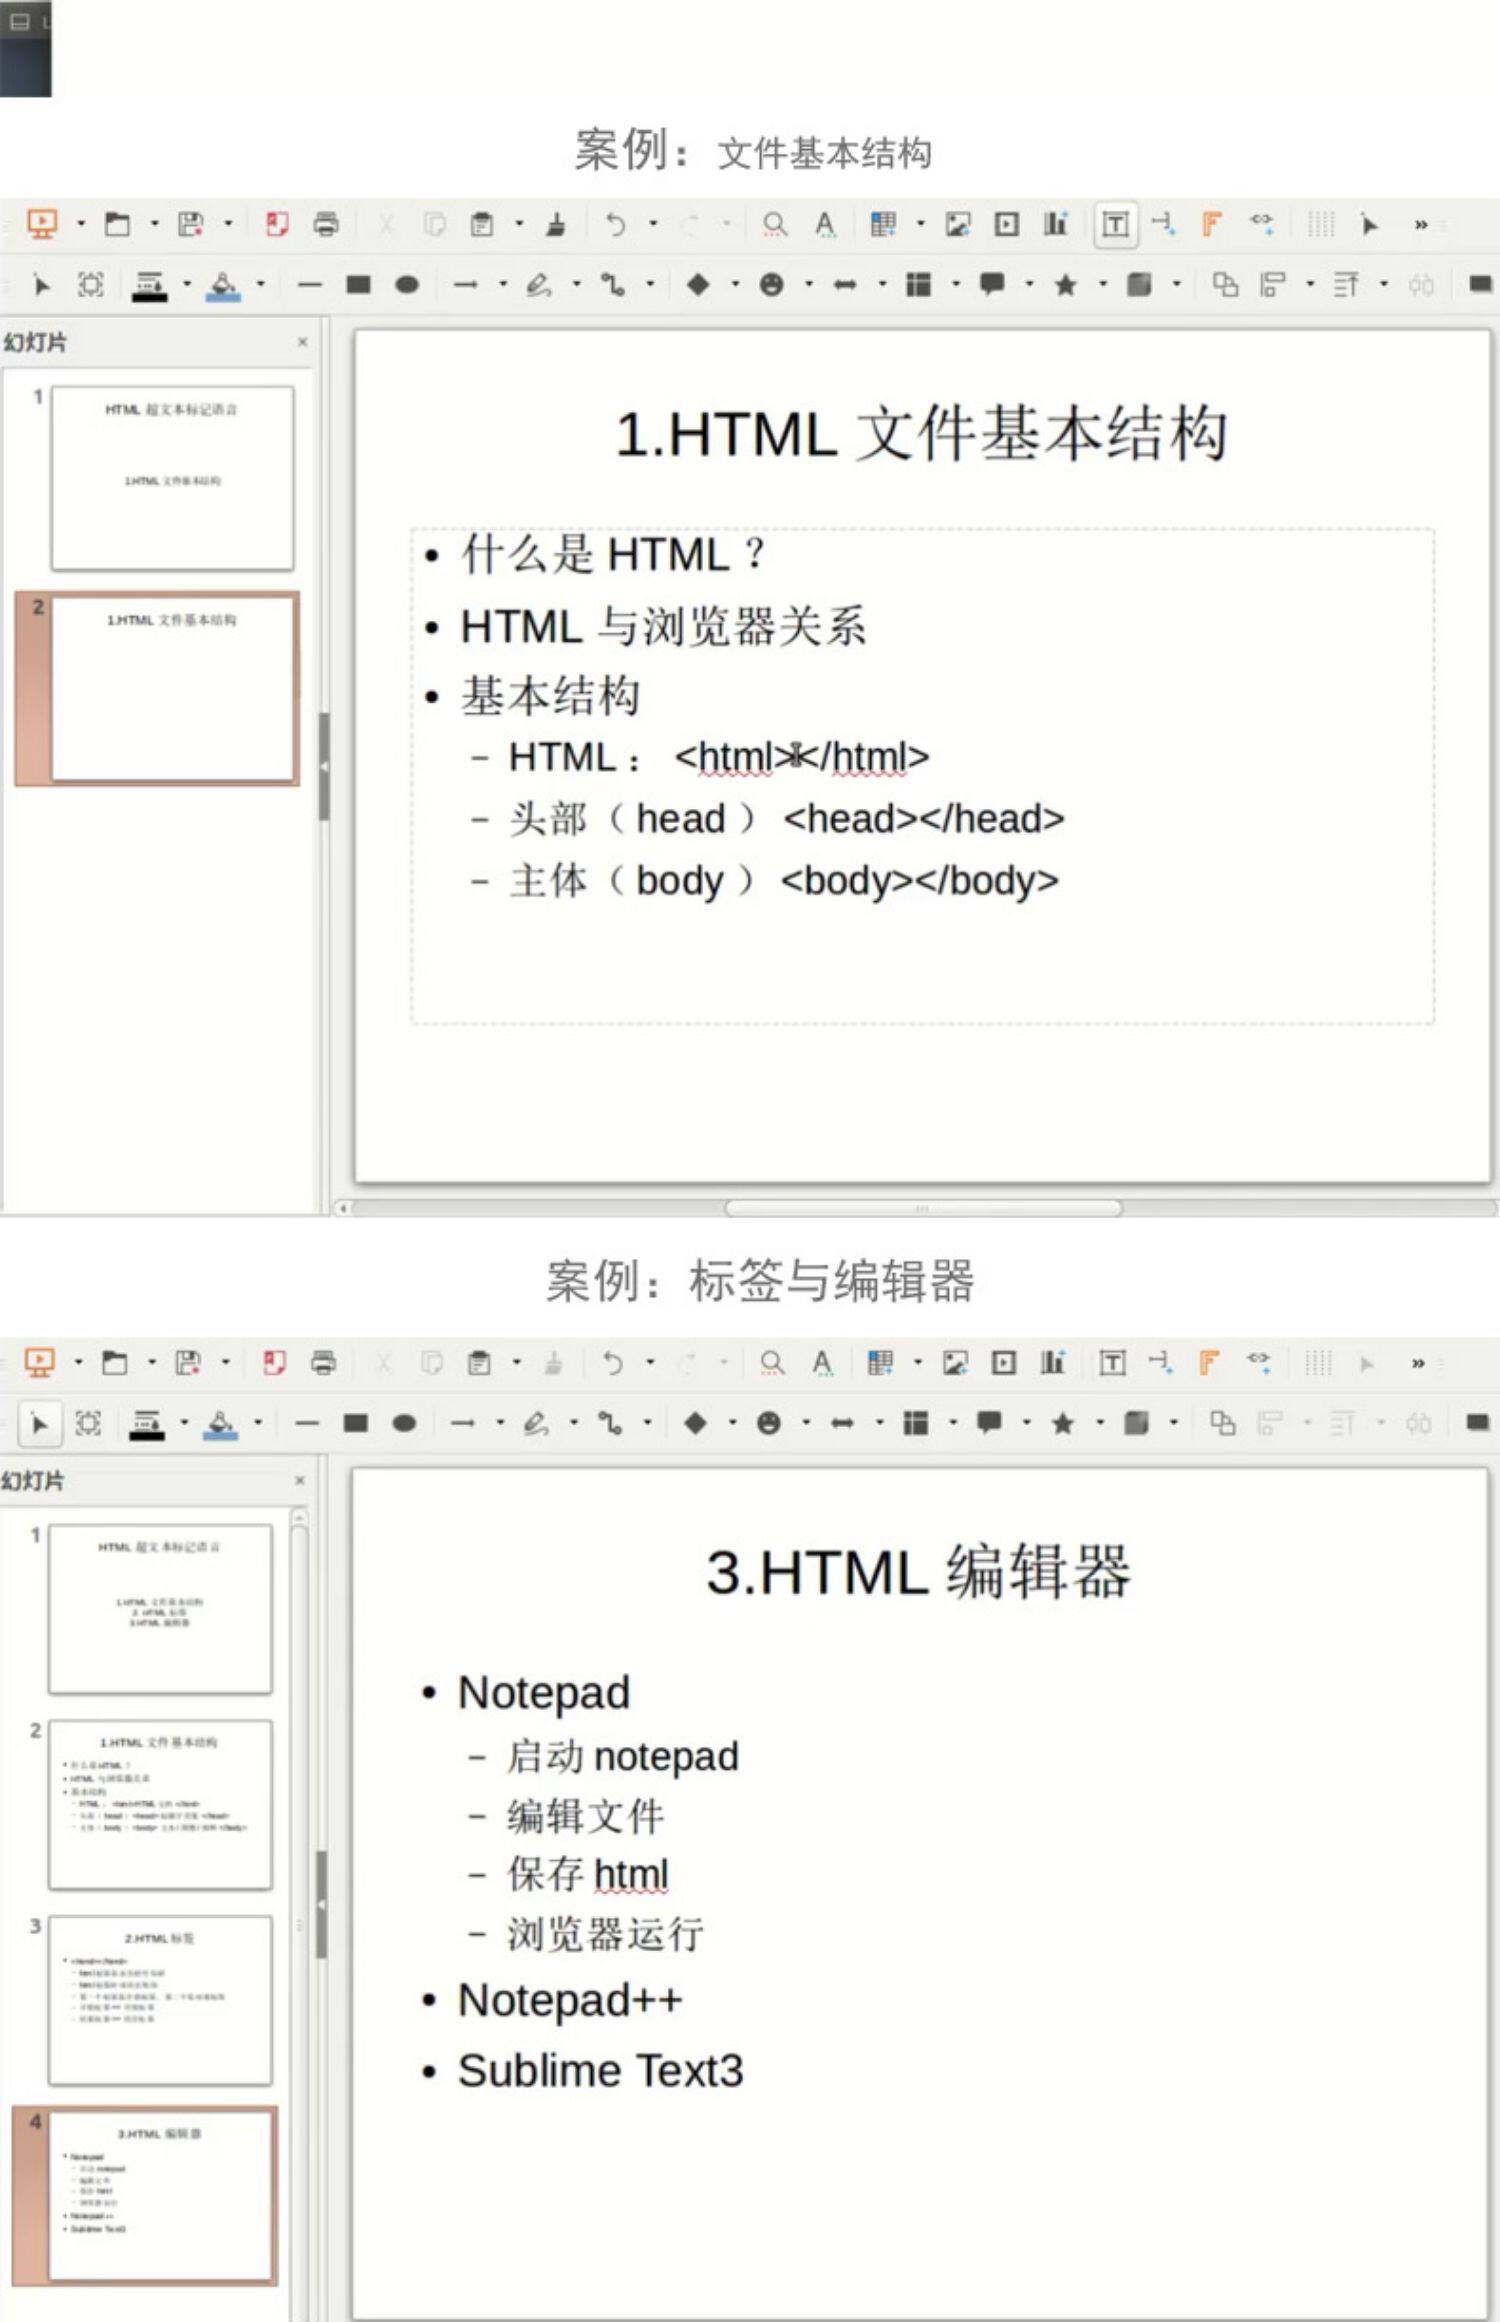The height and width of the screenshot is (2322, 1500).
Task: Choose Line tool in the 3.HTML 编辑器 editor
Action: (x=307, y=1423)
